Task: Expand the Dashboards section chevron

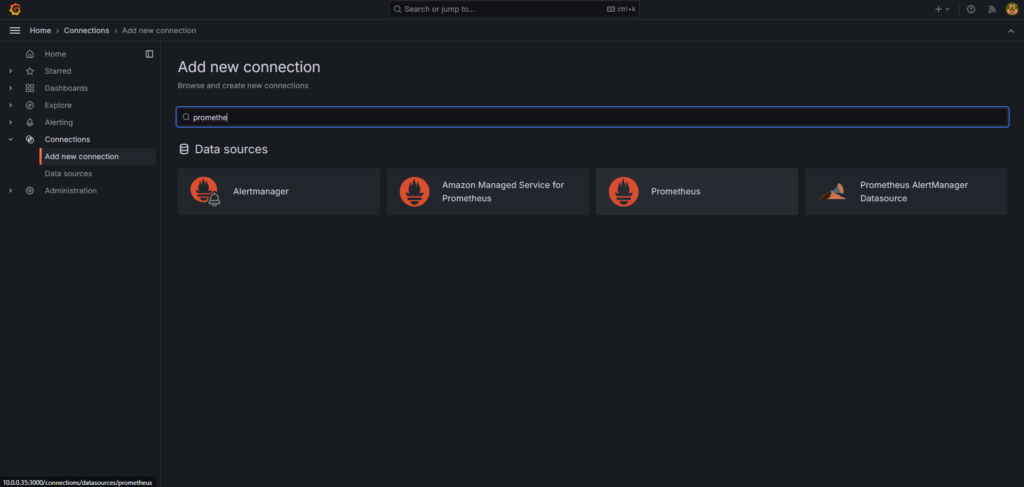Action: [10, 88]
